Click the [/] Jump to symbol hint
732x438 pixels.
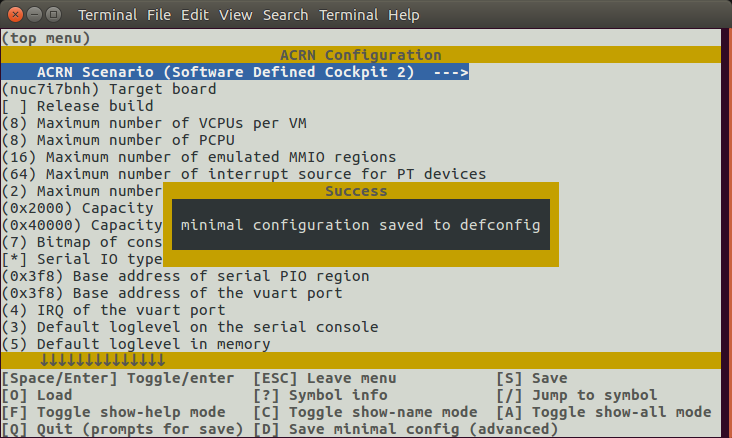(577, 395)
